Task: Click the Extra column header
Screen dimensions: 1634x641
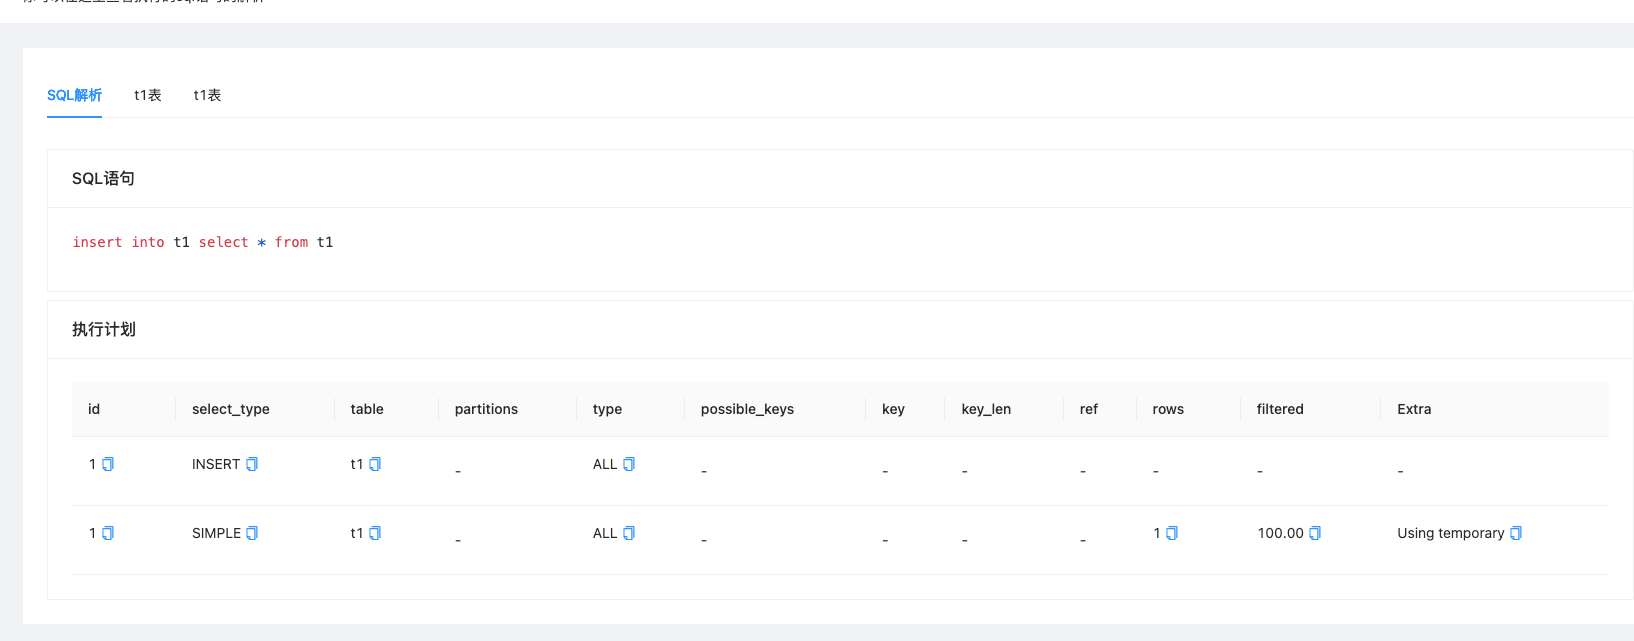Action: pos(1414,409)
